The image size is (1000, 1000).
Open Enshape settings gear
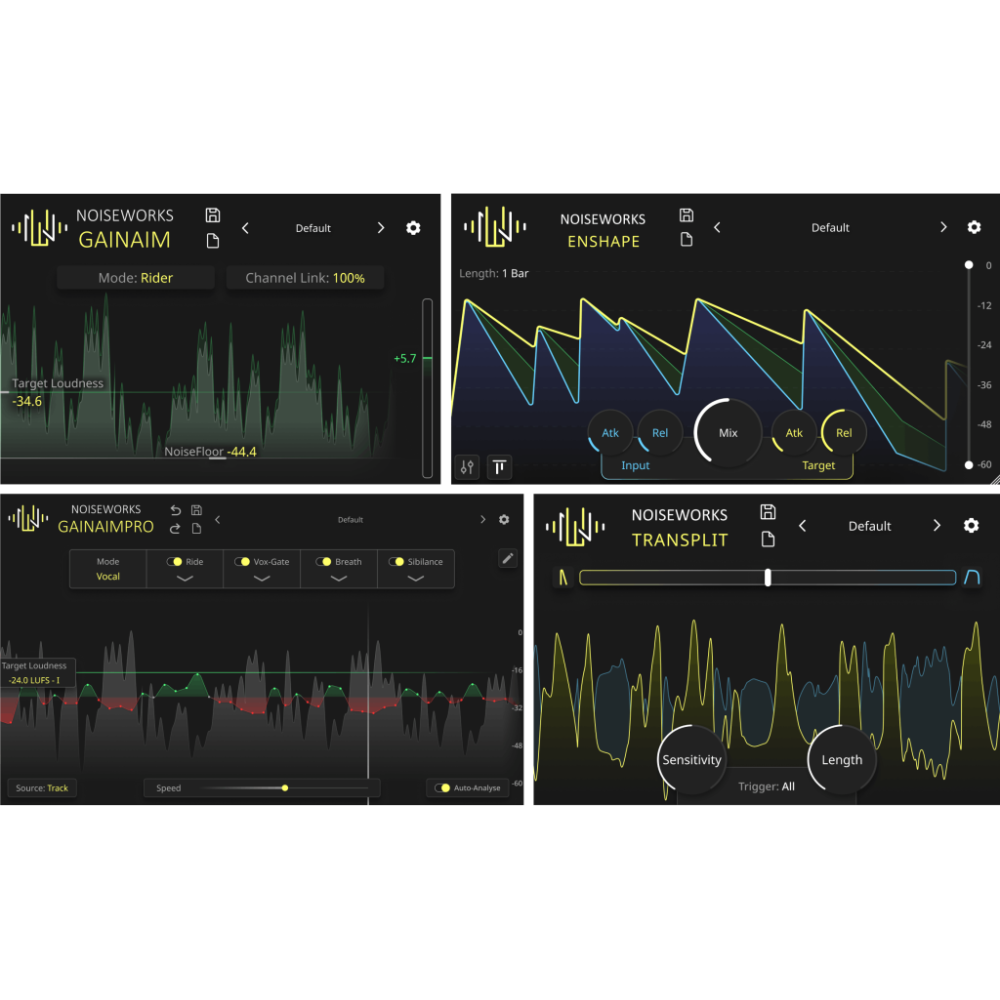974,227
